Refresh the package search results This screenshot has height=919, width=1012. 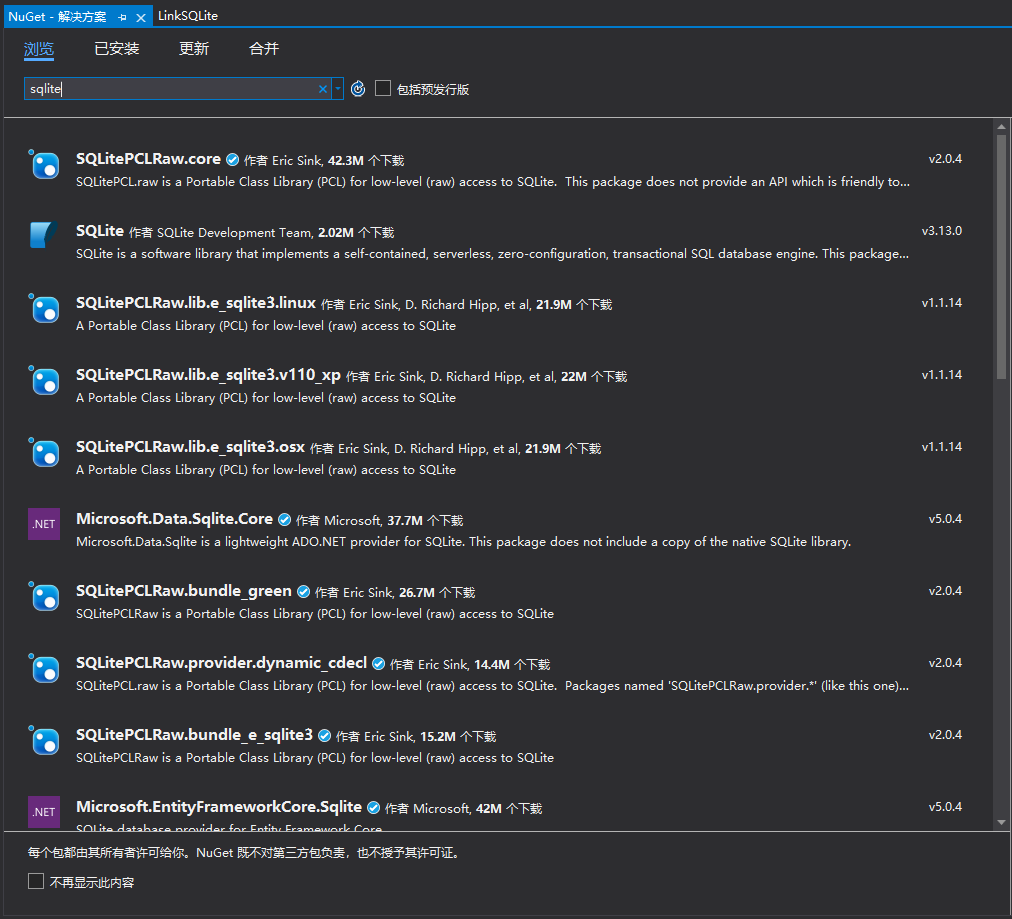[x=358, y=88]
